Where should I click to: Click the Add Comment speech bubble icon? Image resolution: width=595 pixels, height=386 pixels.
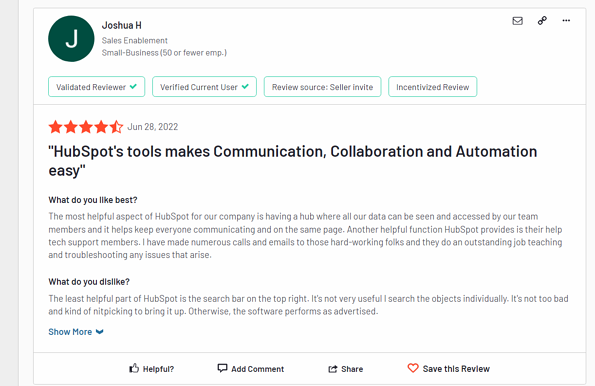point(222,368)
